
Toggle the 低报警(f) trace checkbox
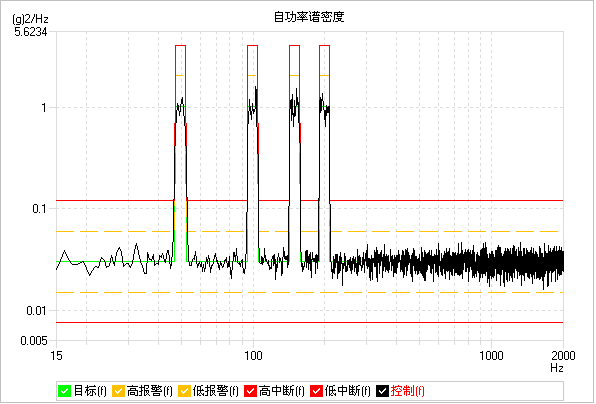pyautogui.click(x=184, y=391)
